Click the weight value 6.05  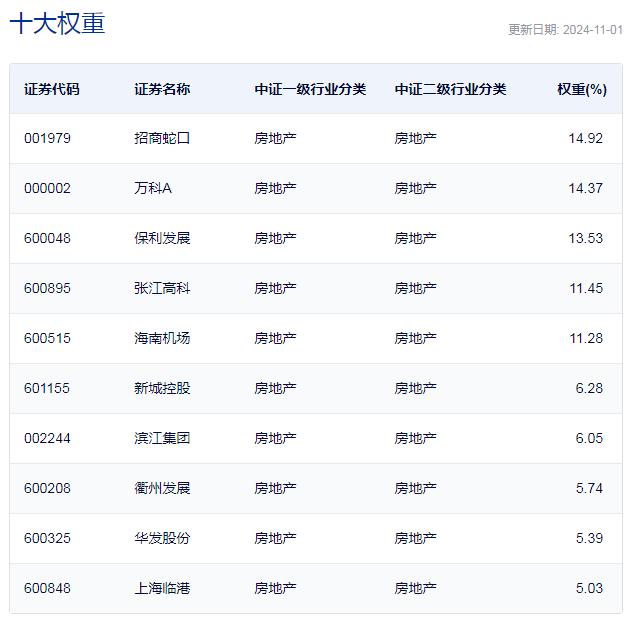pos(589,438)
